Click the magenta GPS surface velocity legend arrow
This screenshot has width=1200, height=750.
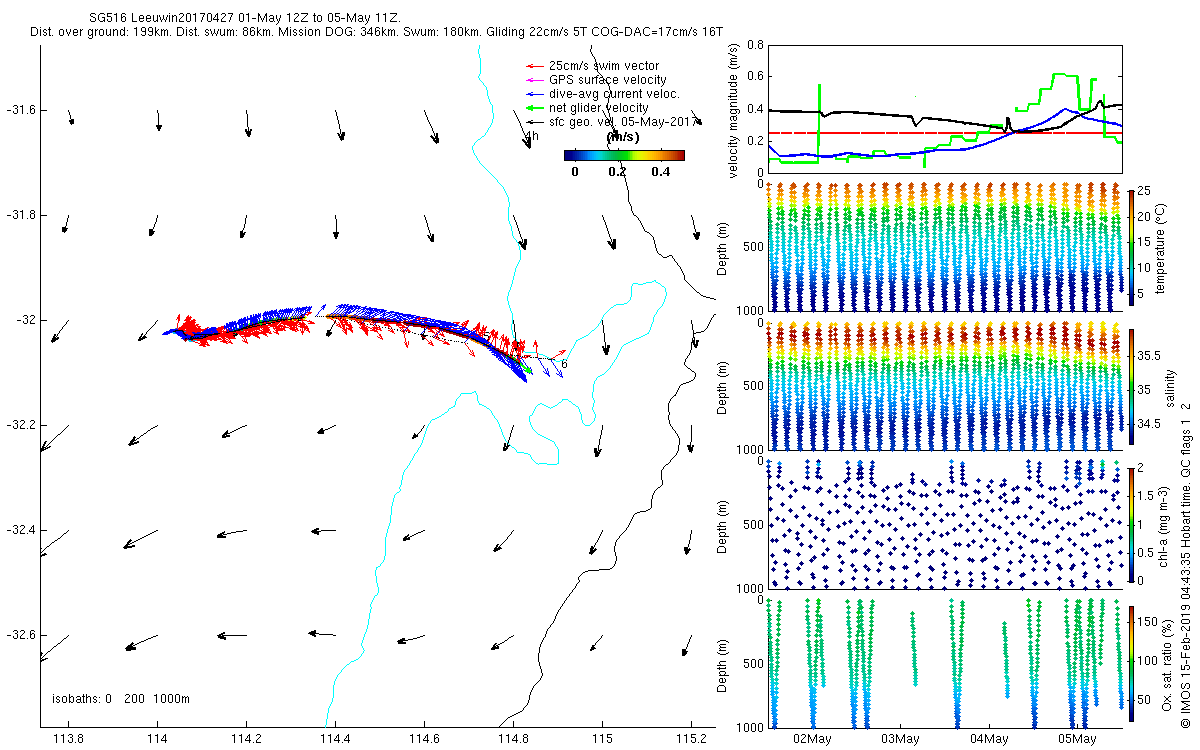coord(534,80)
